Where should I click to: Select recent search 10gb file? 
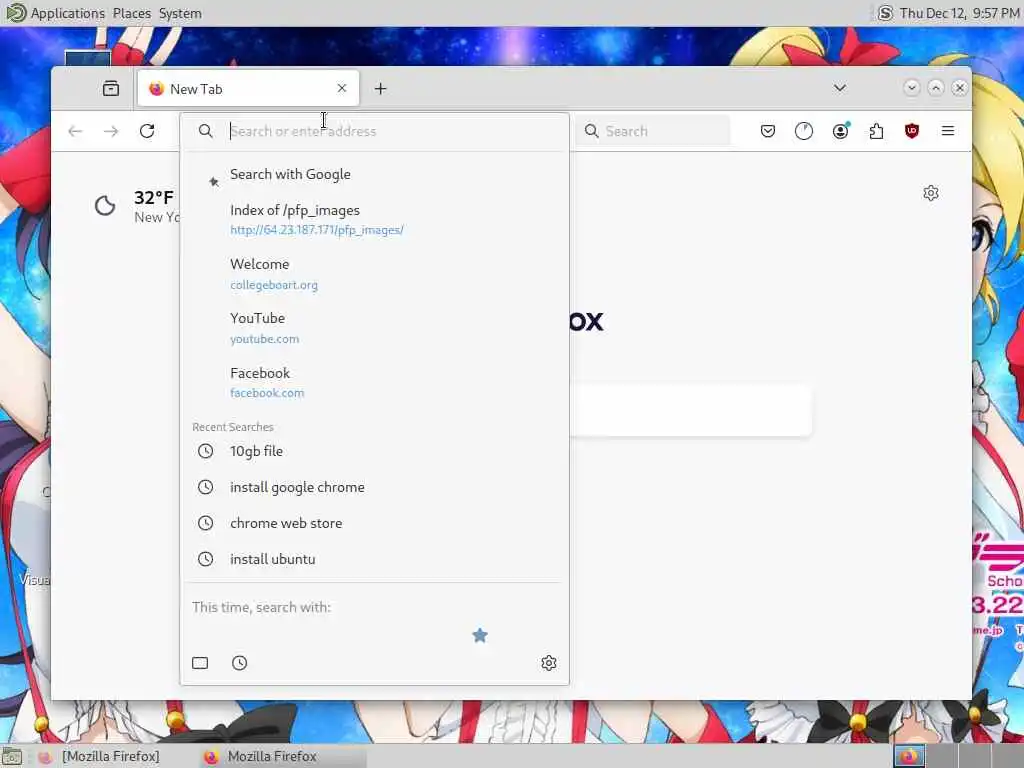[374, 451]
